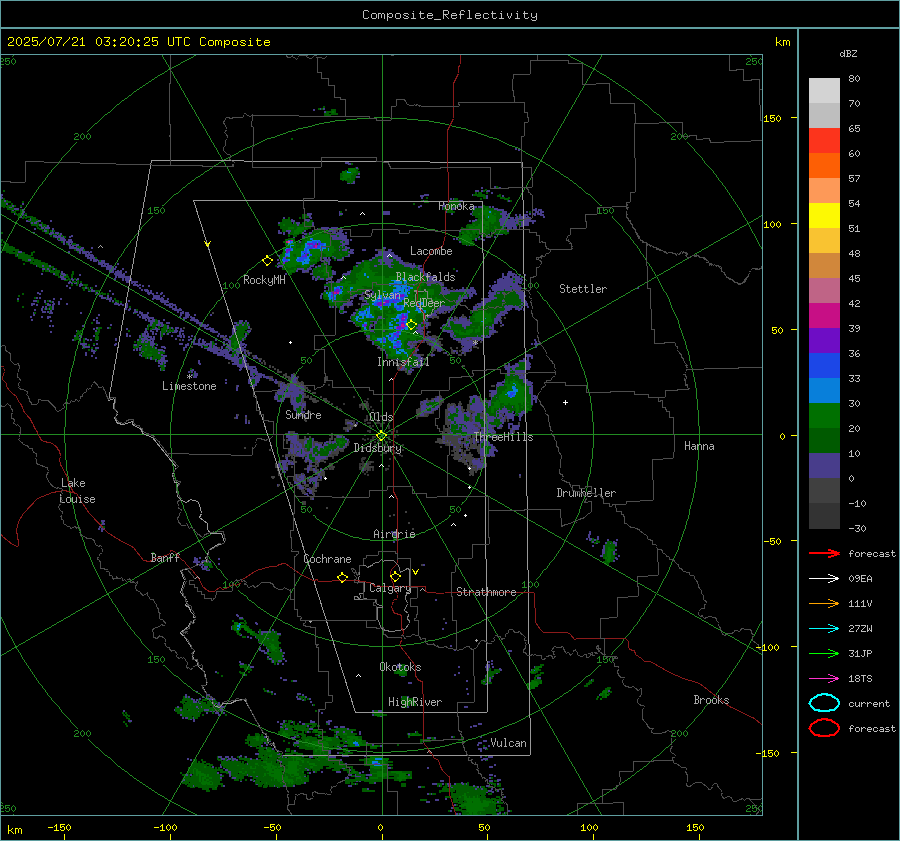
Task: Click the Lake Louise label on map
Action: tap(77, 491)
